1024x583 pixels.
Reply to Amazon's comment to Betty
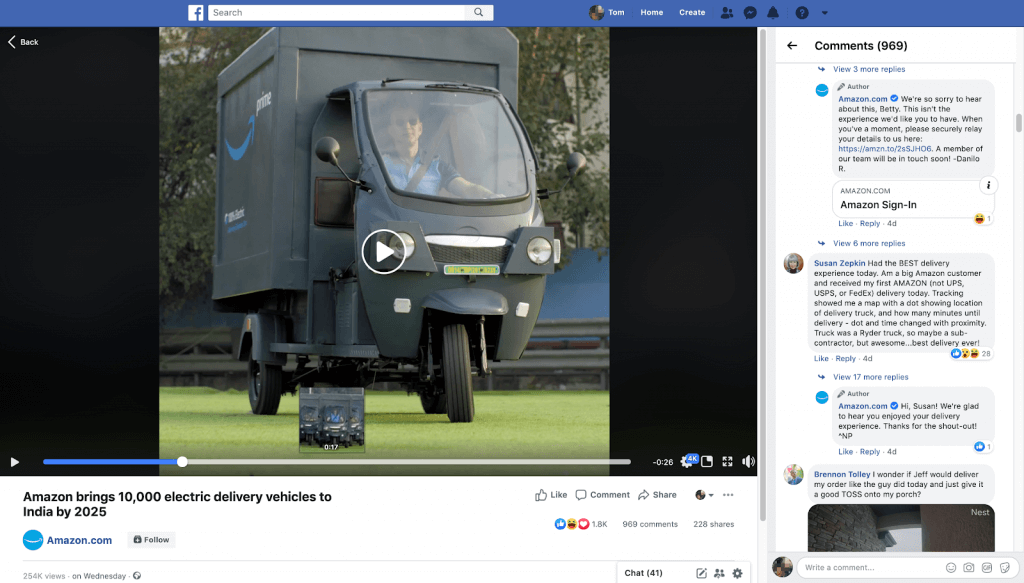pyautogui.click(x=870, y=223)
